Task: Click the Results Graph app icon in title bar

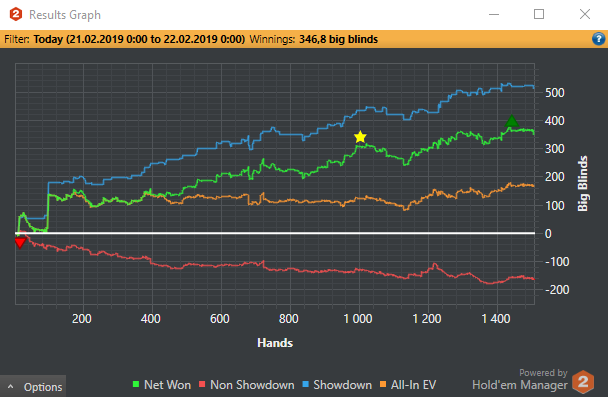Action: [16, 14]
